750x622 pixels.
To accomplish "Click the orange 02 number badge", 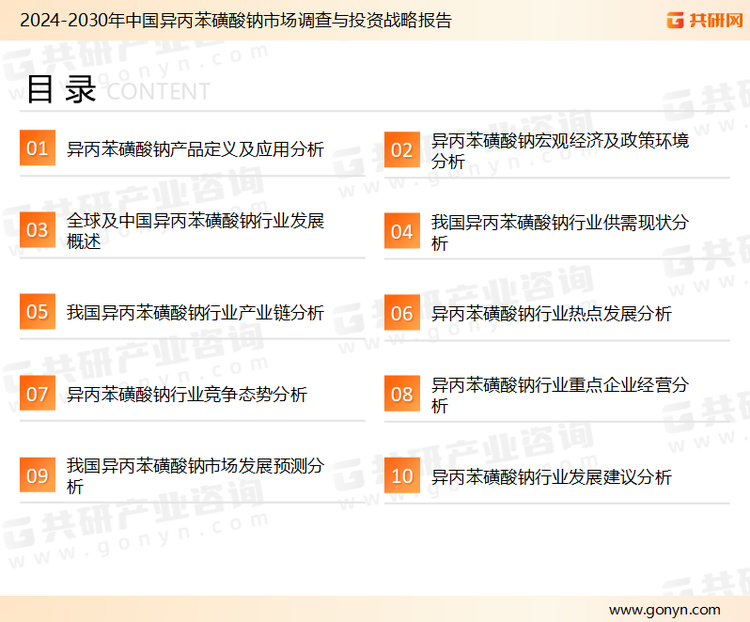I will pos(402,150).
